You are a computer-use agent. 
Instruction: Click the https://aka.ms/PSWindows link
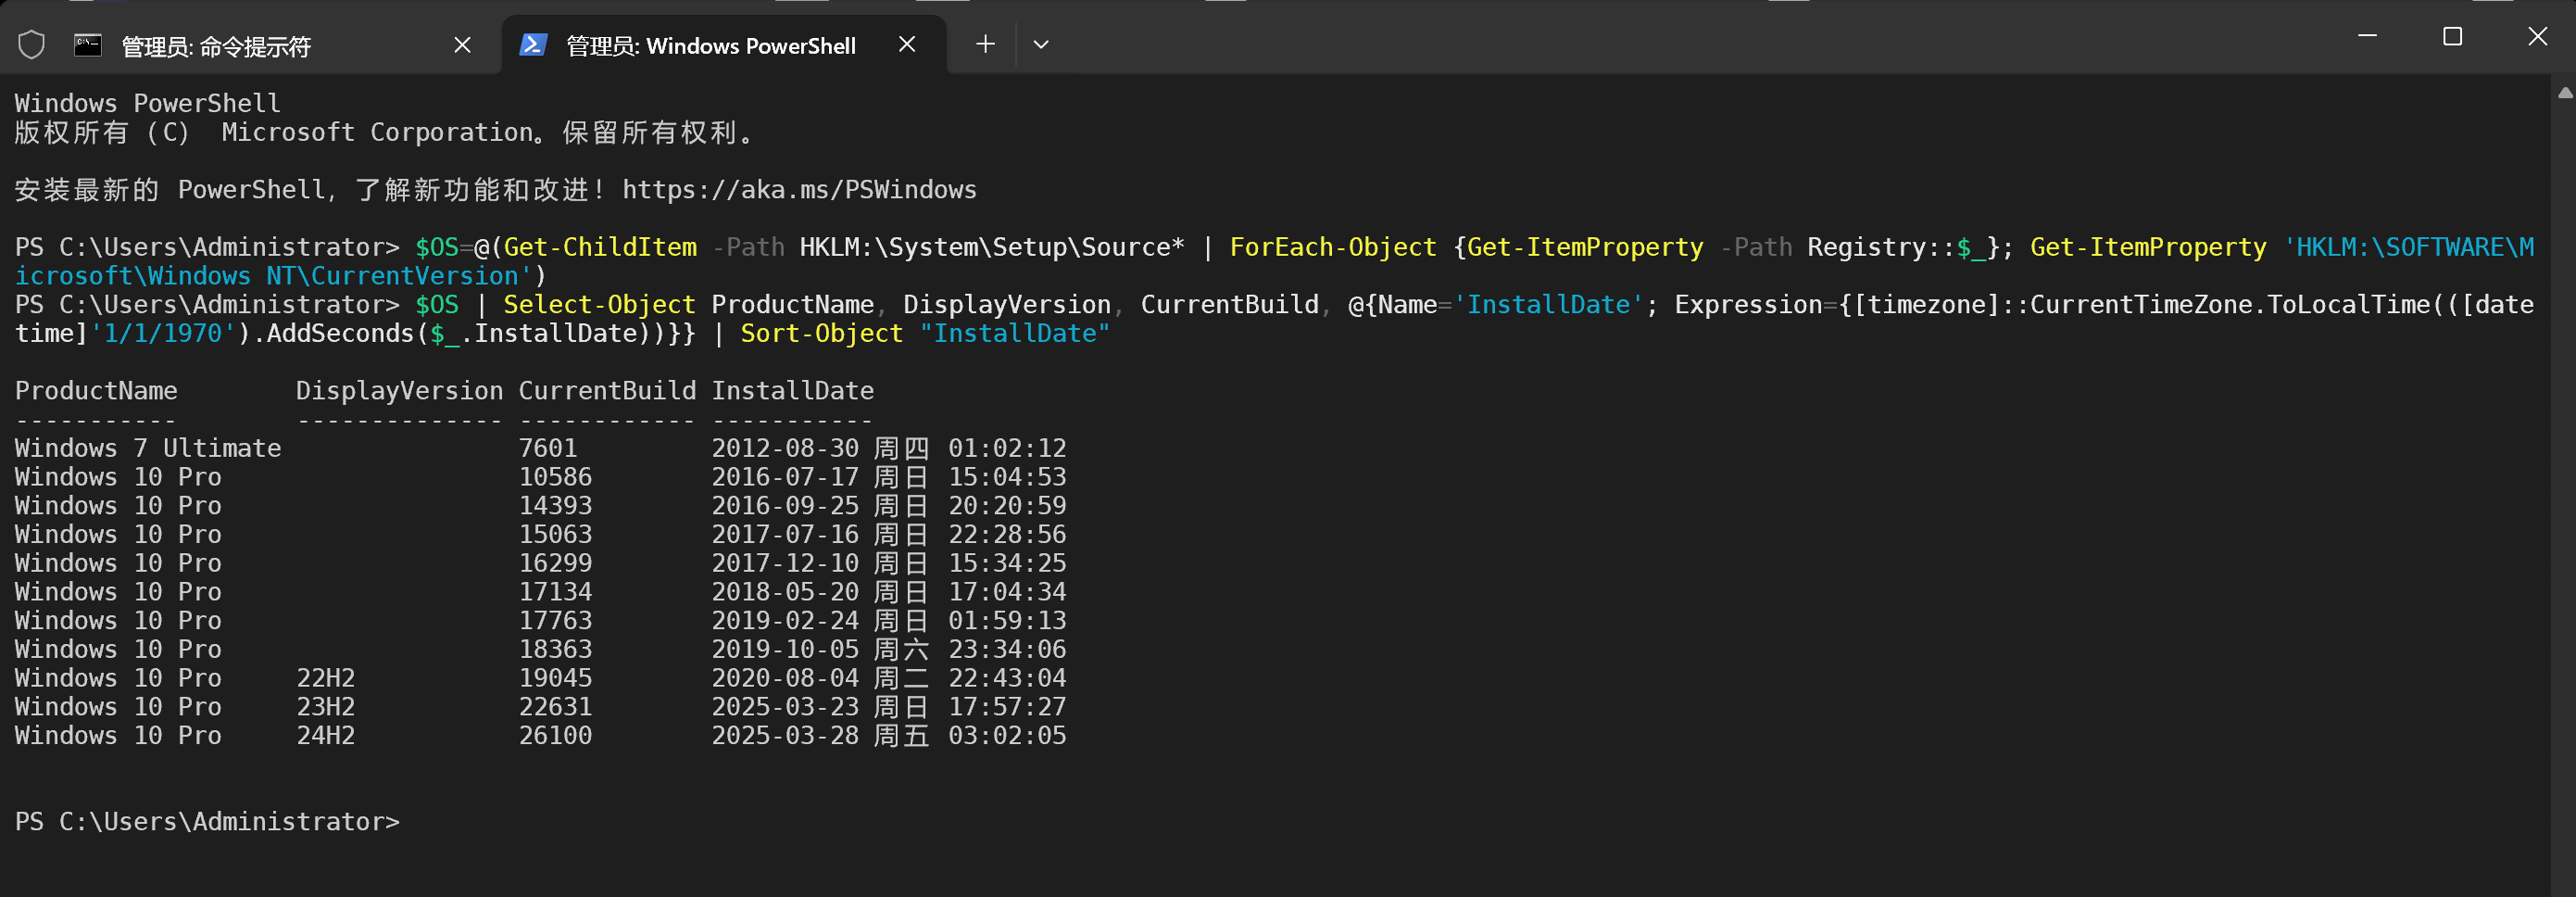tap(799, 190)
